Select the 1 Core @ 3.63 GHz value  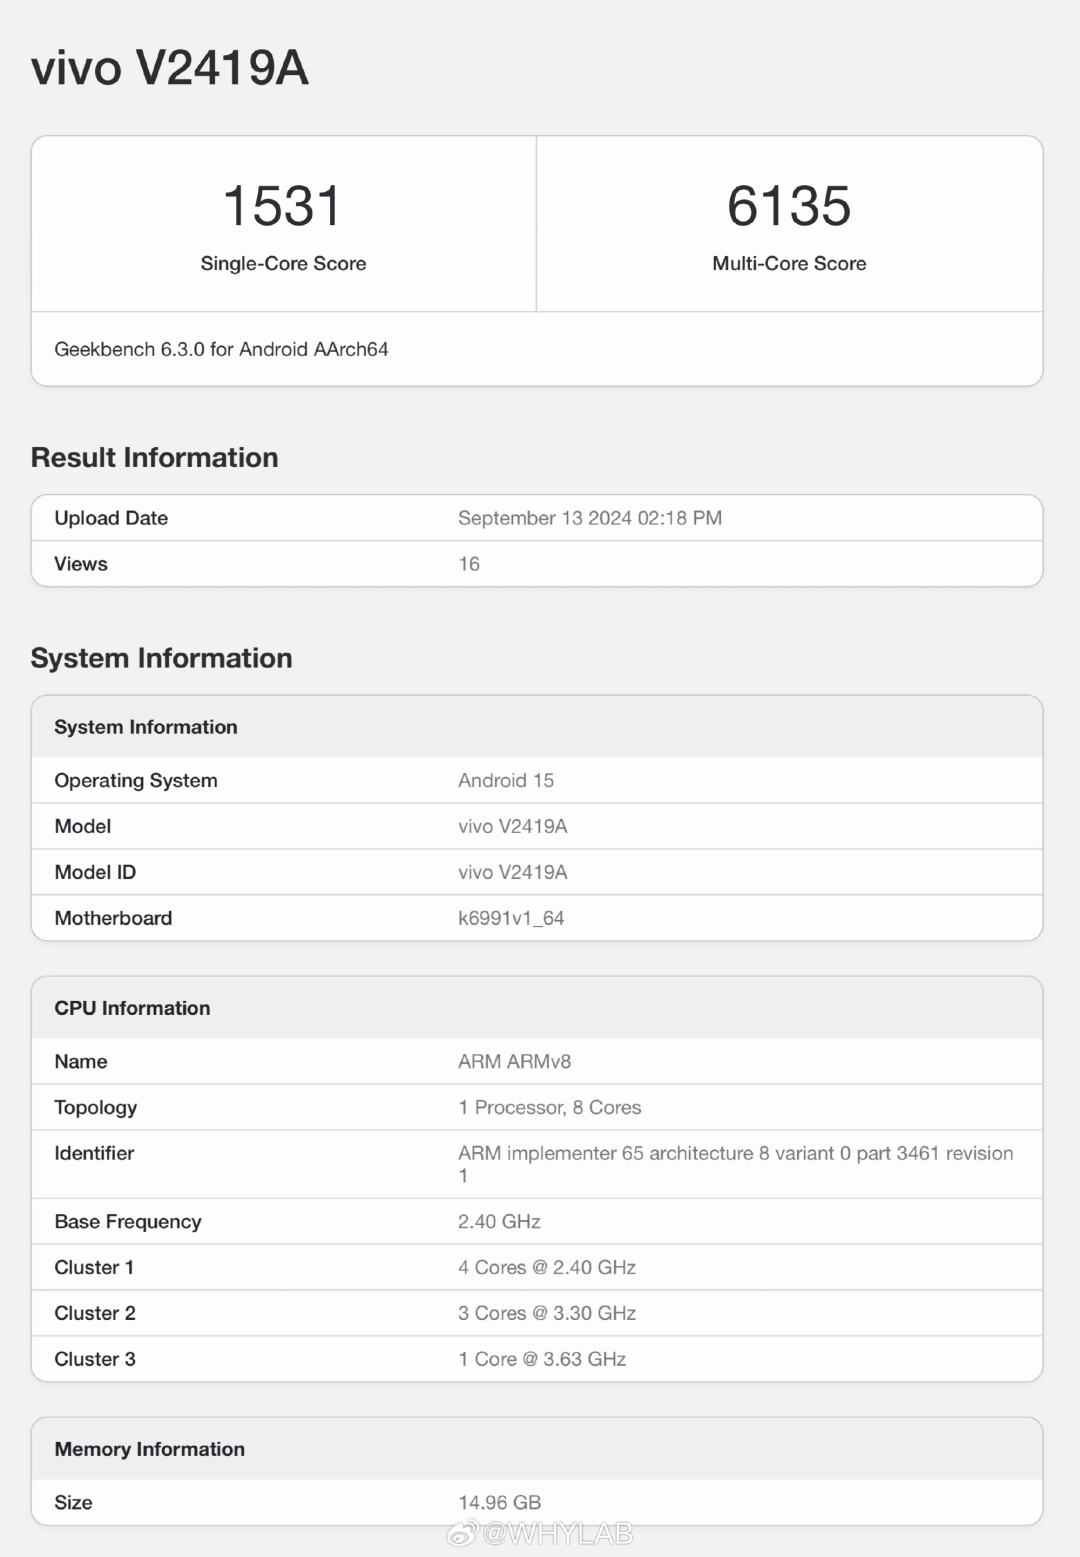[542, 1359]
